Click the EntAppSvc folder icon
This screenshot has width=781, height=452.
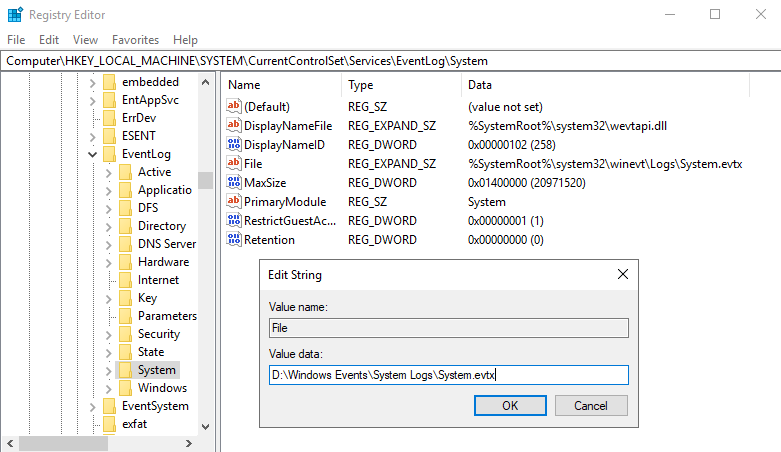[109, 100]
